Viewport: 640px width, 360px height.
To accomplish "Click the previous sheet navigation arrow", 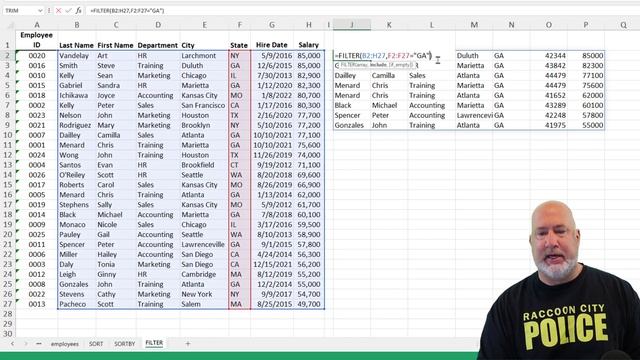I will (x=13, y=344).
